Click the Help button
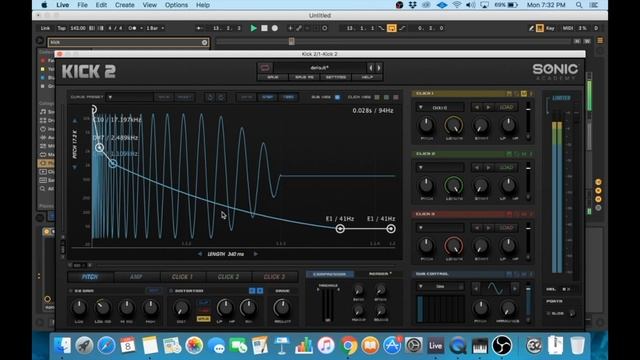The width and height of the screenshot is (640, 360). pyautogui.click(x=367, y=77)
